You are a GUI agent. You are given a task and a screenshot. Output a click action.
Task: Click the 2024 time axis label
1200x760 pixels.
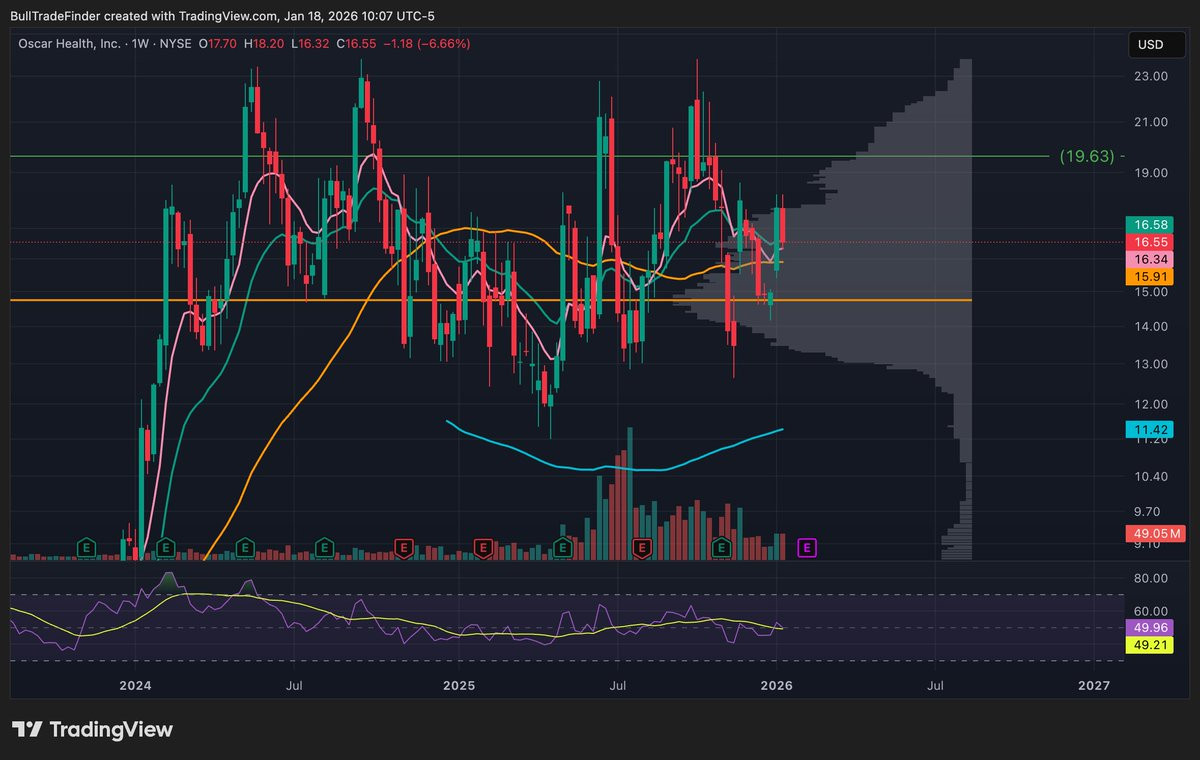pos(135,686)
